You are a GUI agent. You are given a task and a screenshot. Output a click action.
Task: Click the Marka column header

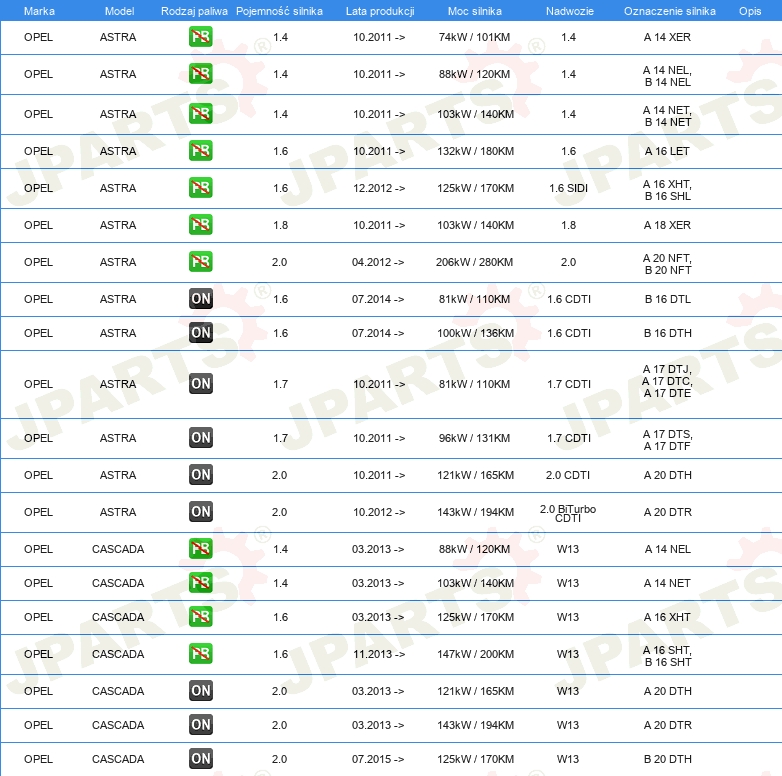pyautogui.click(x=39, y=10)
